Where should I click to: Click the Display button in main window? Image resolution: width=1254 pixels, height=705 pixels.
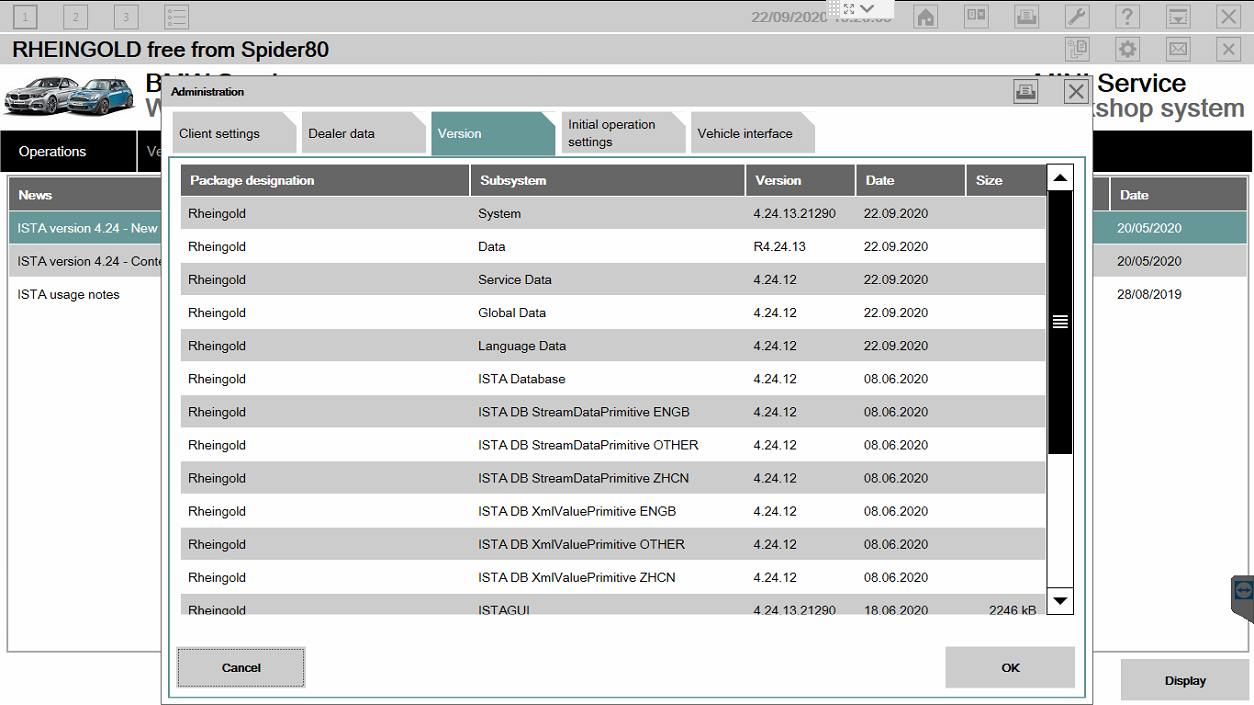1185,680
